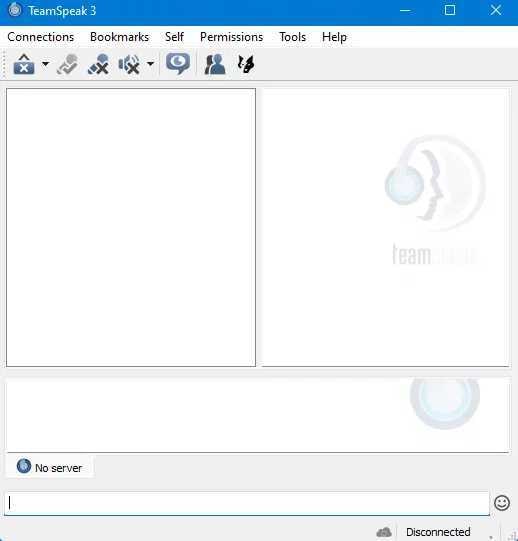Open the Permissions menu
Screen dimensions: 518x541
click(x=232, y=37)
